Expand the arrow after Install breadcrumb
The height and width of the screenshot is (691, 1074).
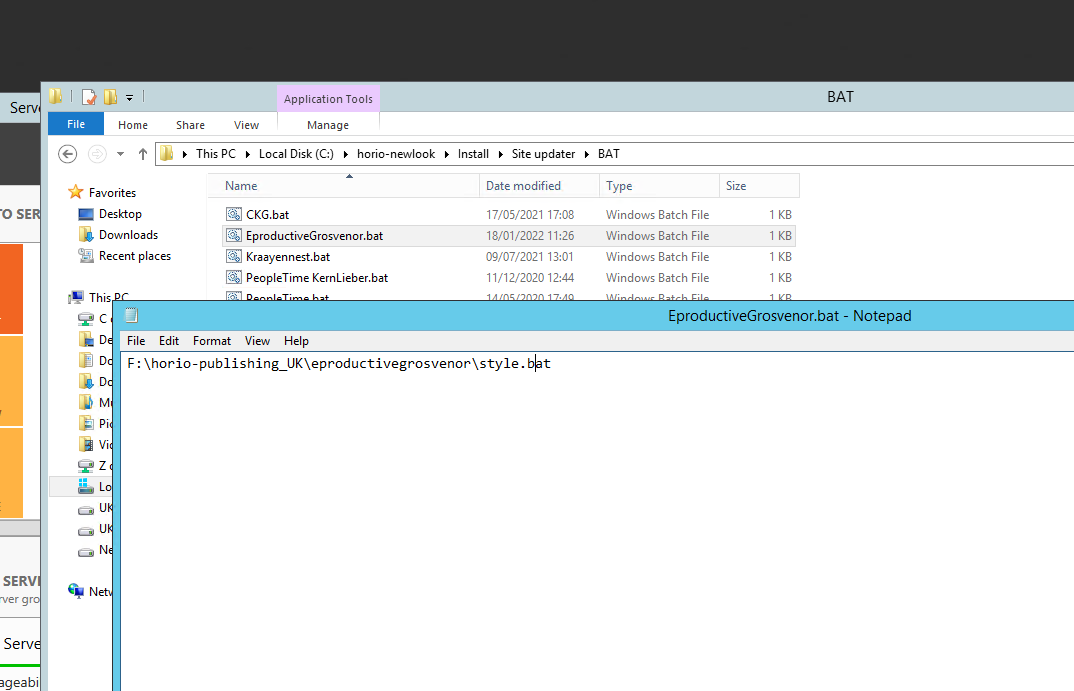pos(501,154)
